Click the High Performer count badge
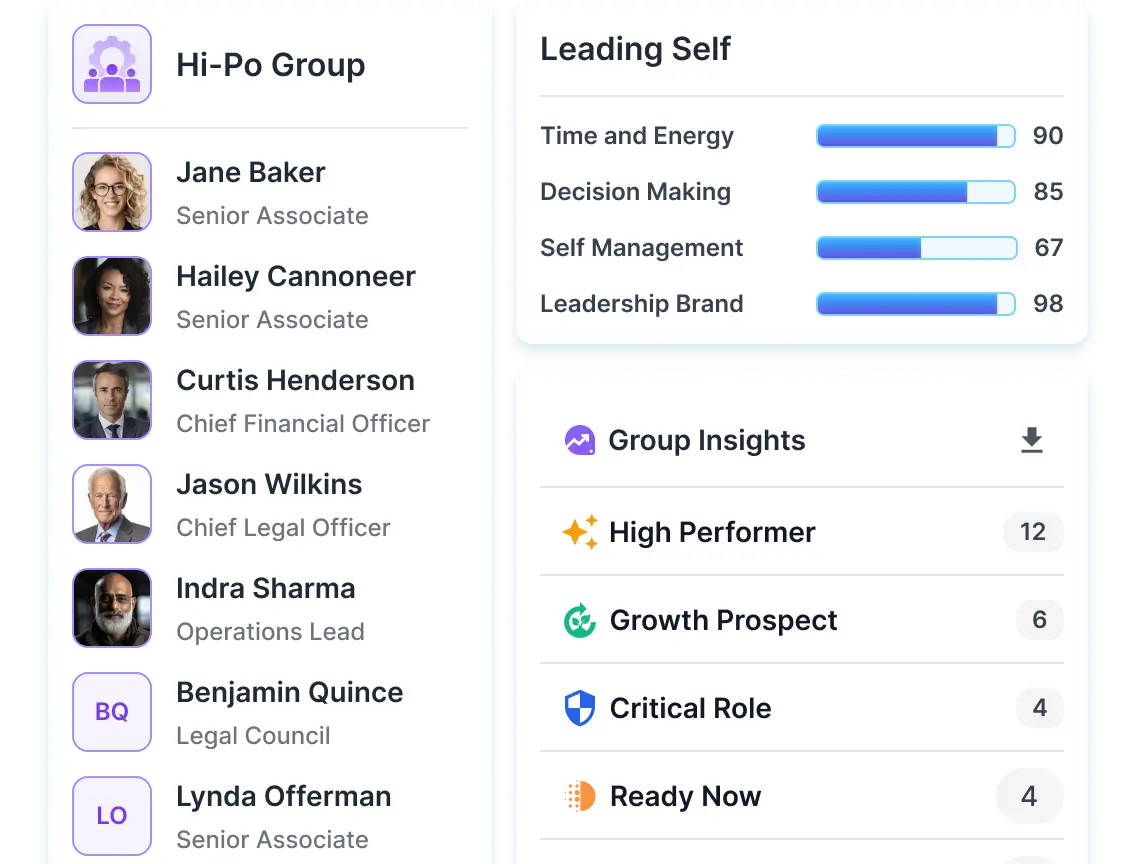The image size is (1136, 864). (x=1032, y=532)
